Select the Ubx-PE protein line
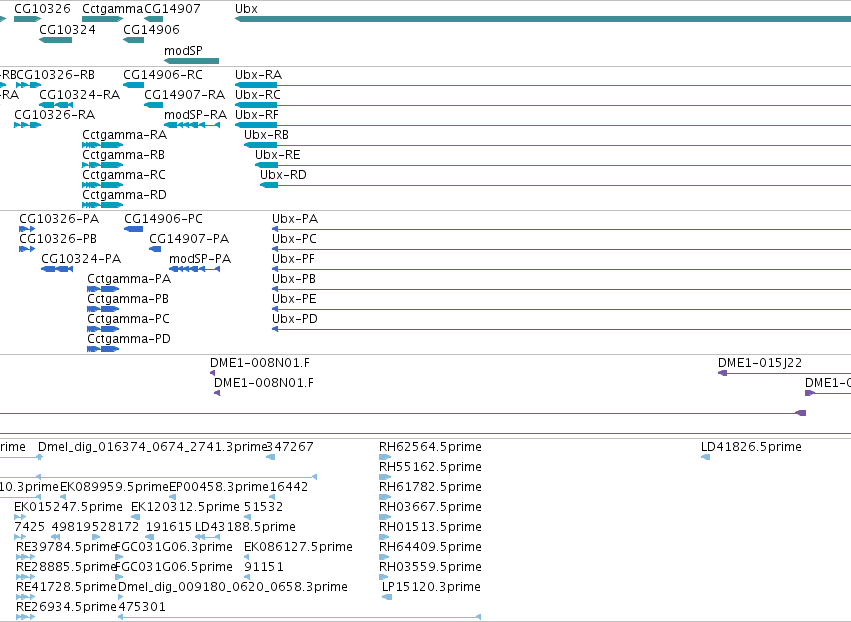Viewport: 851px width, 622px height. (x=561, y=309)
